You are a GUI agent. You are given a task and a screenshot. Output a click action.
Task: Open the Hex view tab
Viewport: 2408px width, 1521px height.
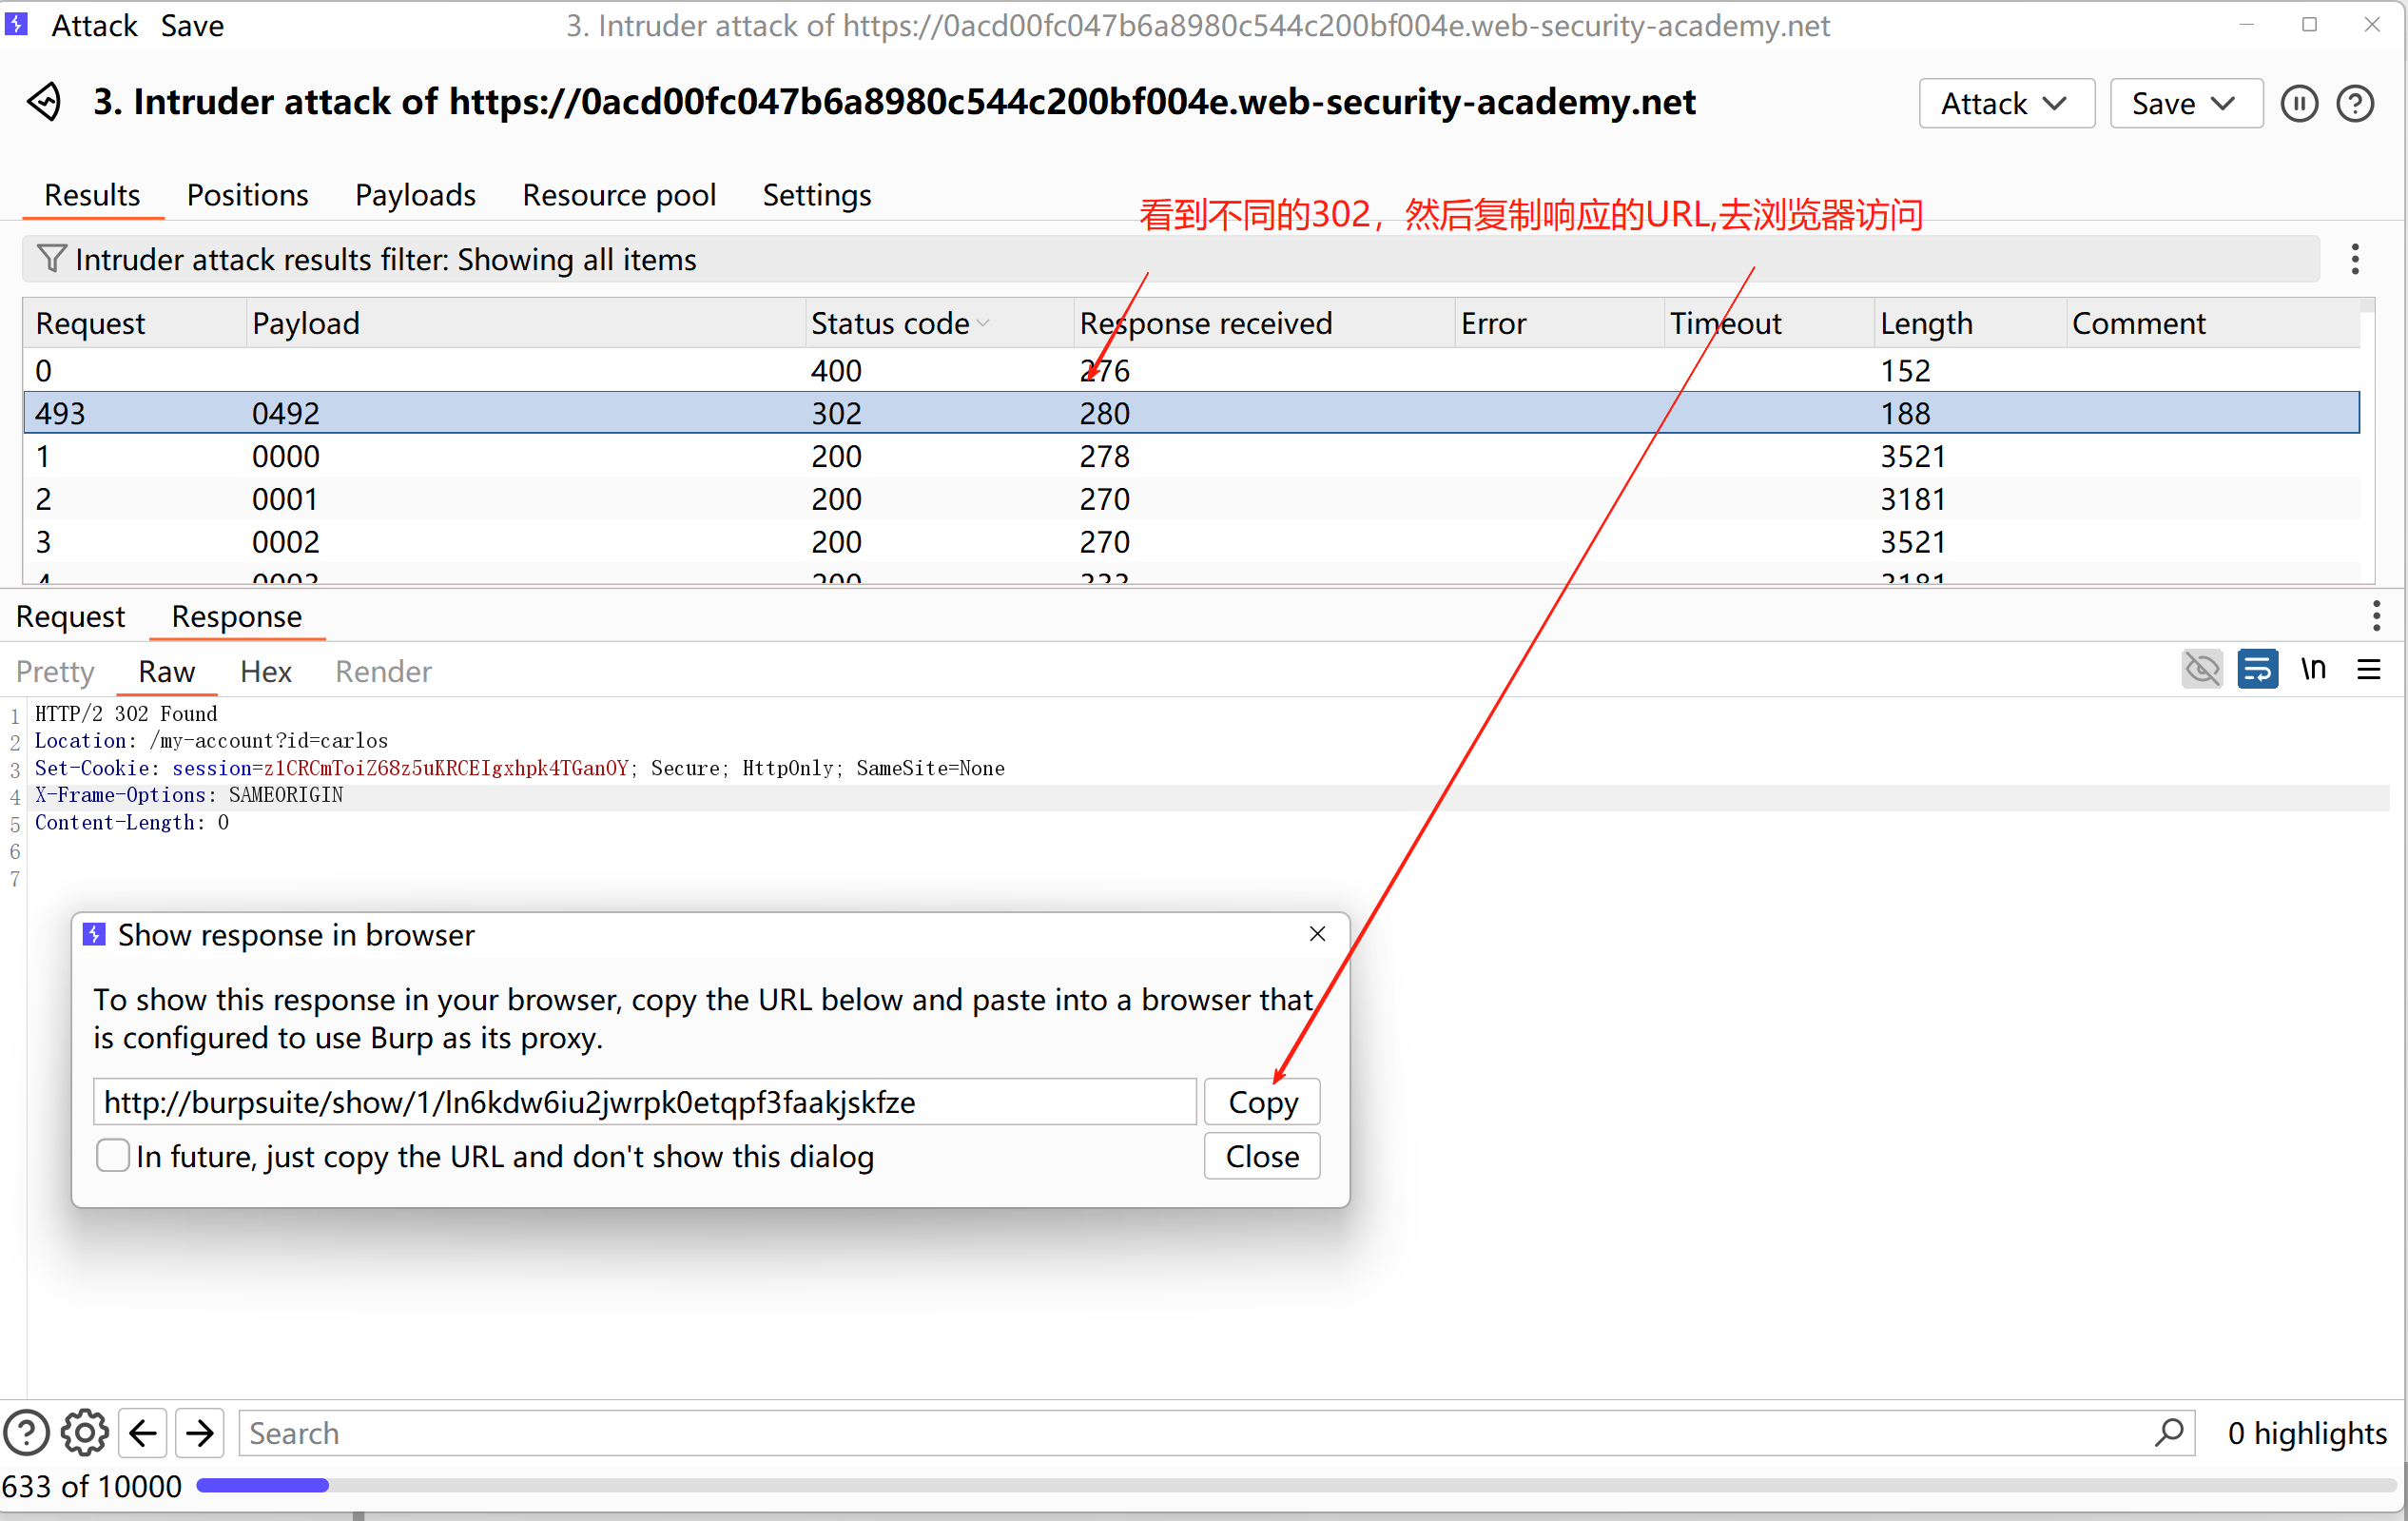coord(265,671)
